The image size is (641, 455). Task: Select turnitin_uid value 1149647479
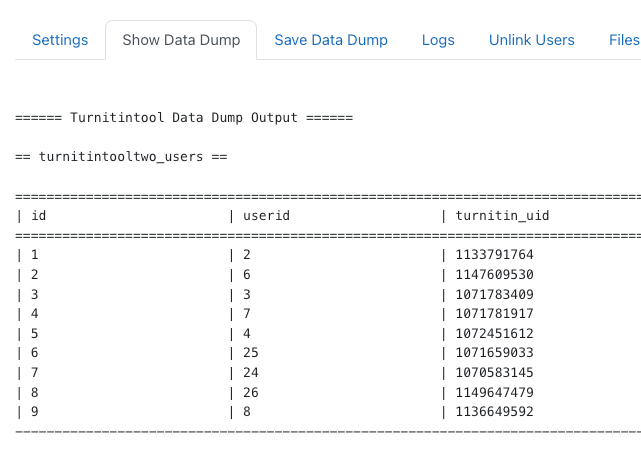pos(495,392)
